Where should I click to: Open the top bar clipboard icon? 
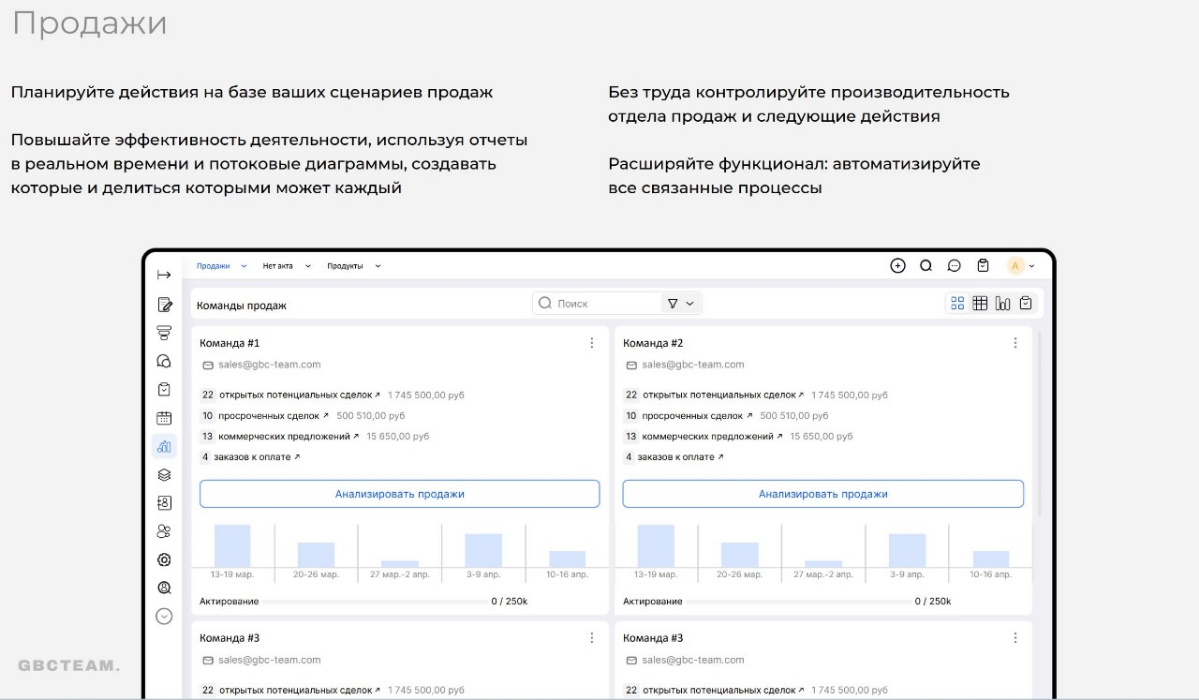(983, 265)
